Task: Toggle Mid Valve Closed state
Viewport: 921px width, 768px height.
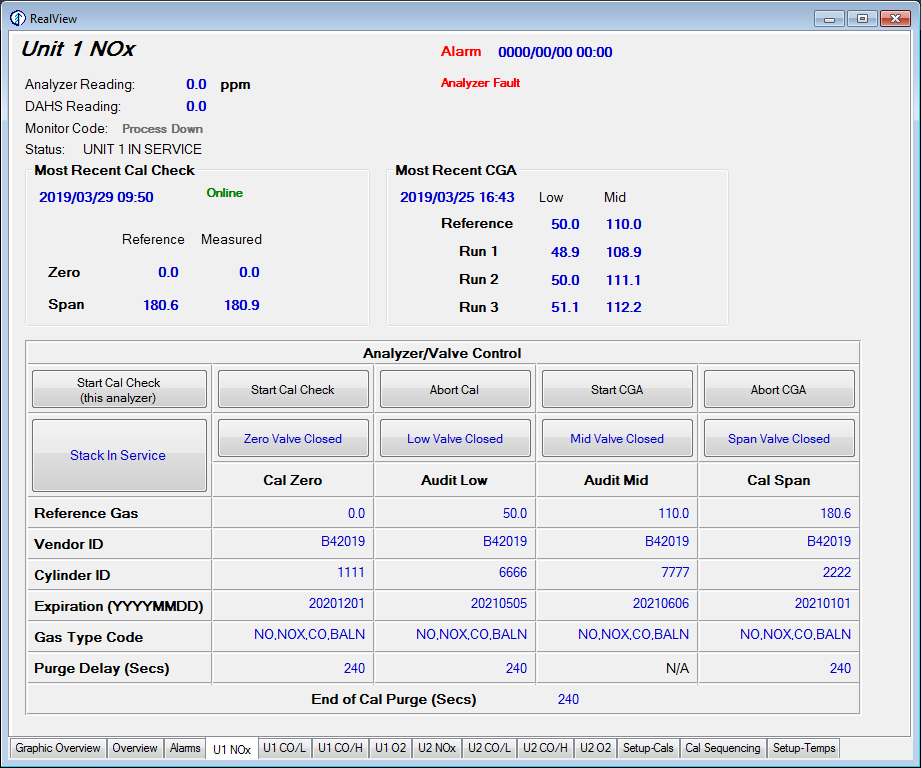Action: click(x=617, y=438)
